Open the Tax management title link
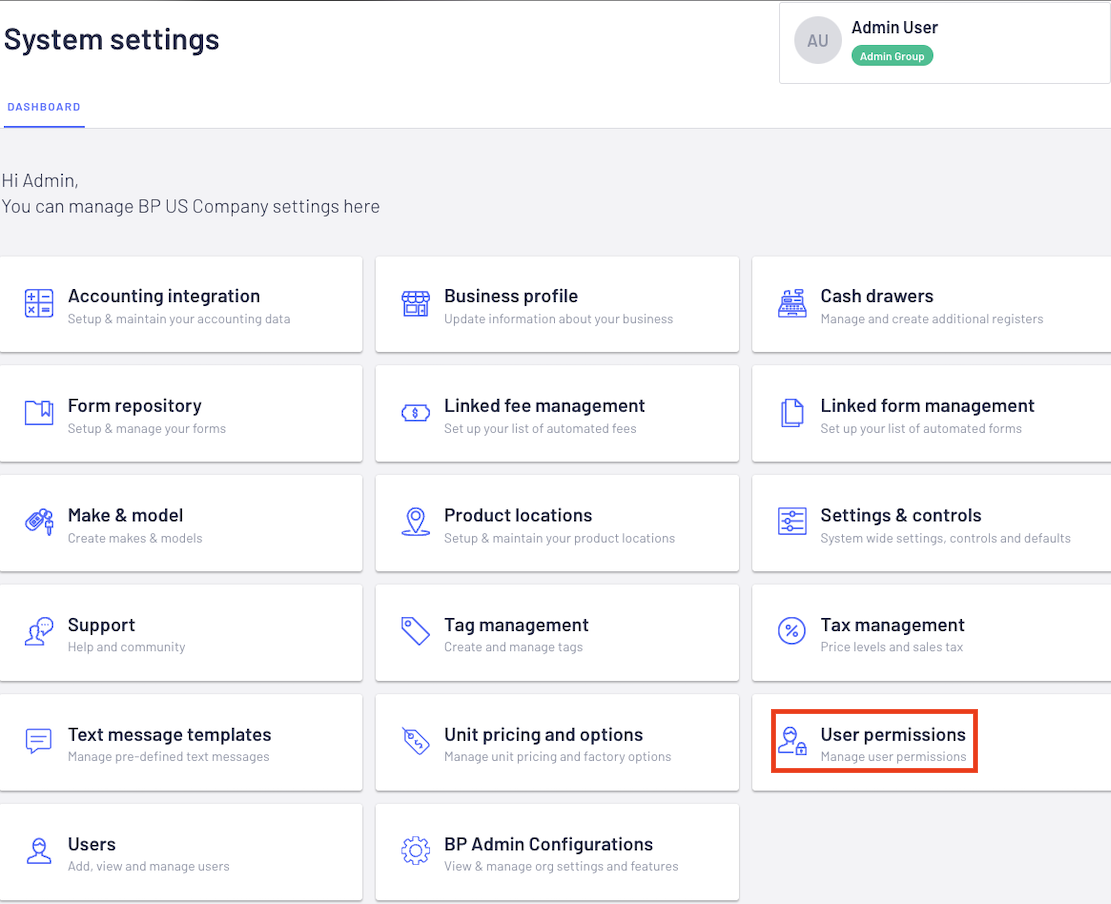 (892, 625)
